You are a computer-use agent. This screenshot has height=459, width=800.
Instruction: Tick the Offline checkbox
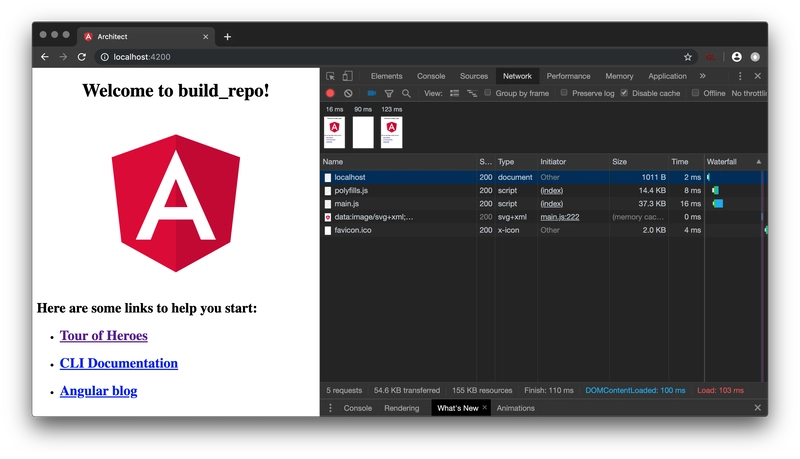pos(695,93)
